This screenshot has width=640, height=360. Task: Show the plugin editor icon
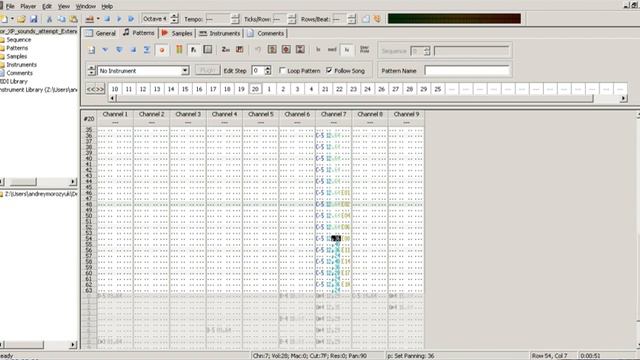pos(193,50)
